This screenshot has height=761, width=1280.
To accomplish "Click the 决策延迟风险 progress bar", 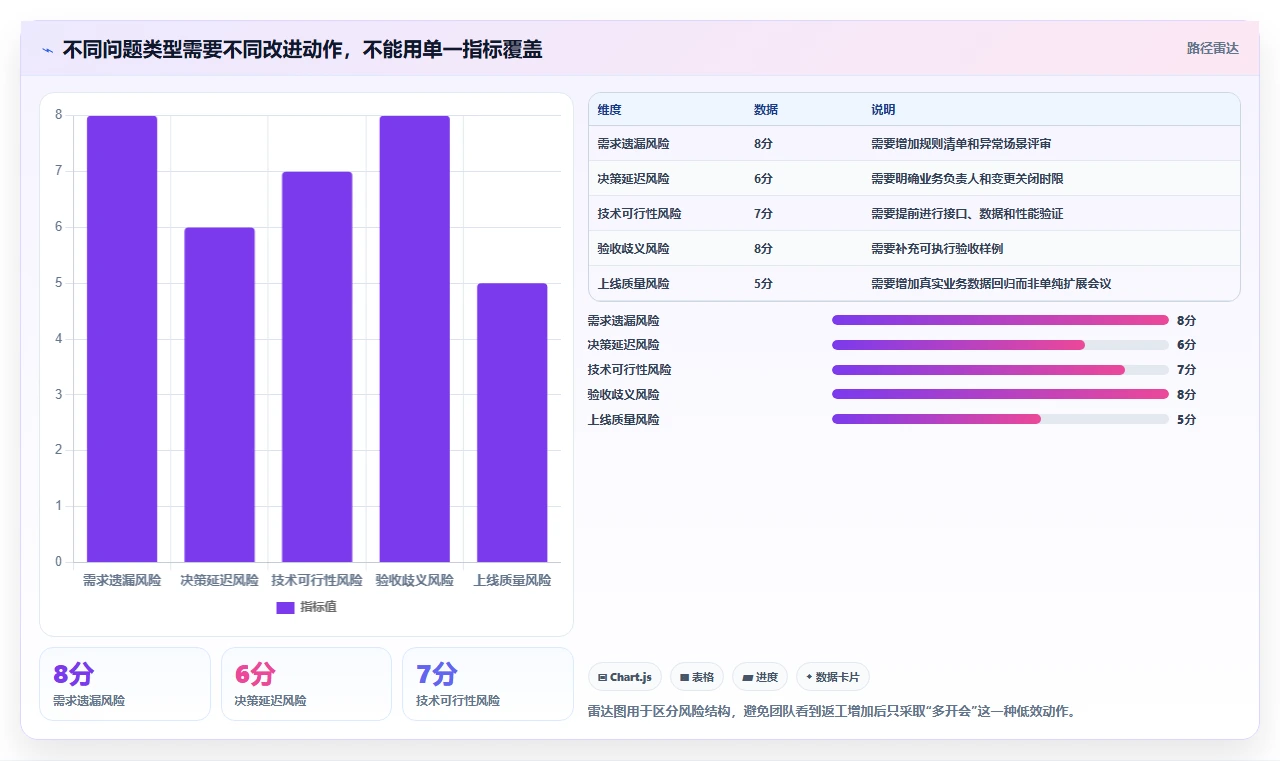I will [x=1000, y=345].
